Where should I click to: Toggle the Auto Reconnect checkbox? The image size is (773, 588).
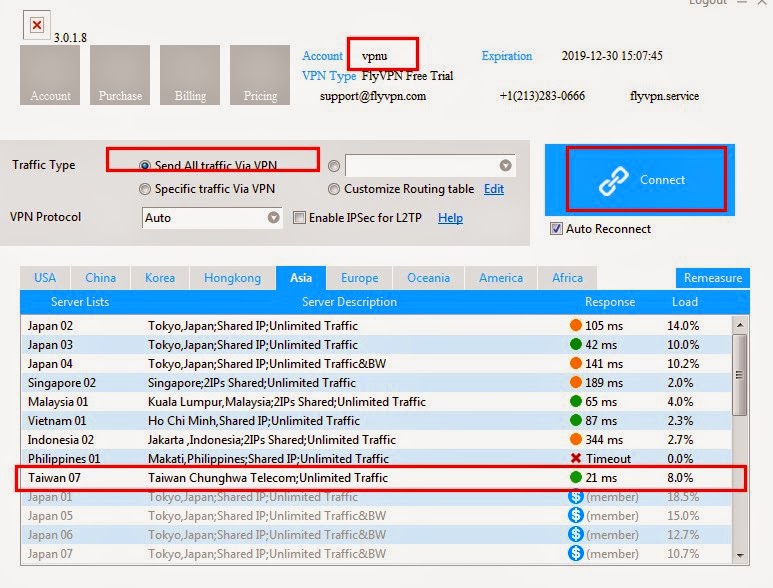click(556, 229)
